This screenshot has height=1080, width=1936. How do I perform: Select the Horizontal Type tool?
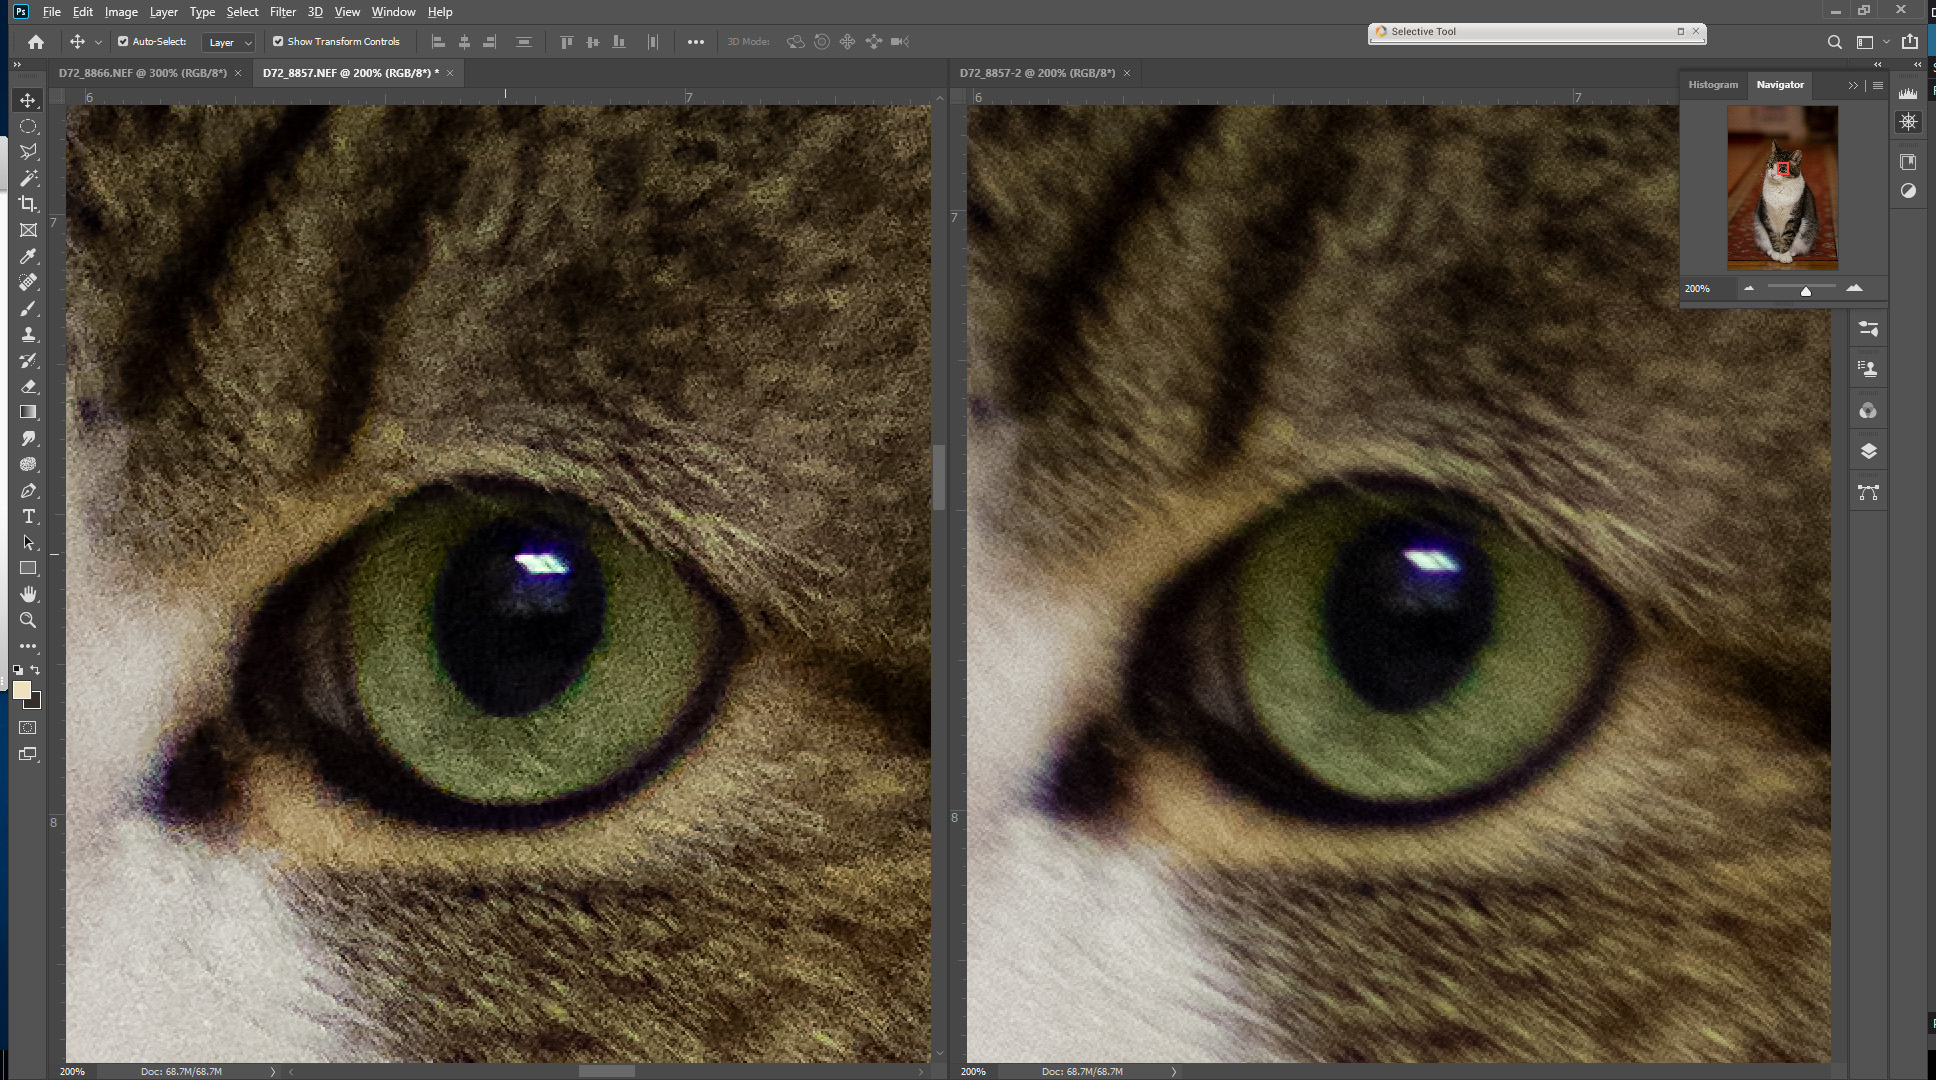point(28,517)
